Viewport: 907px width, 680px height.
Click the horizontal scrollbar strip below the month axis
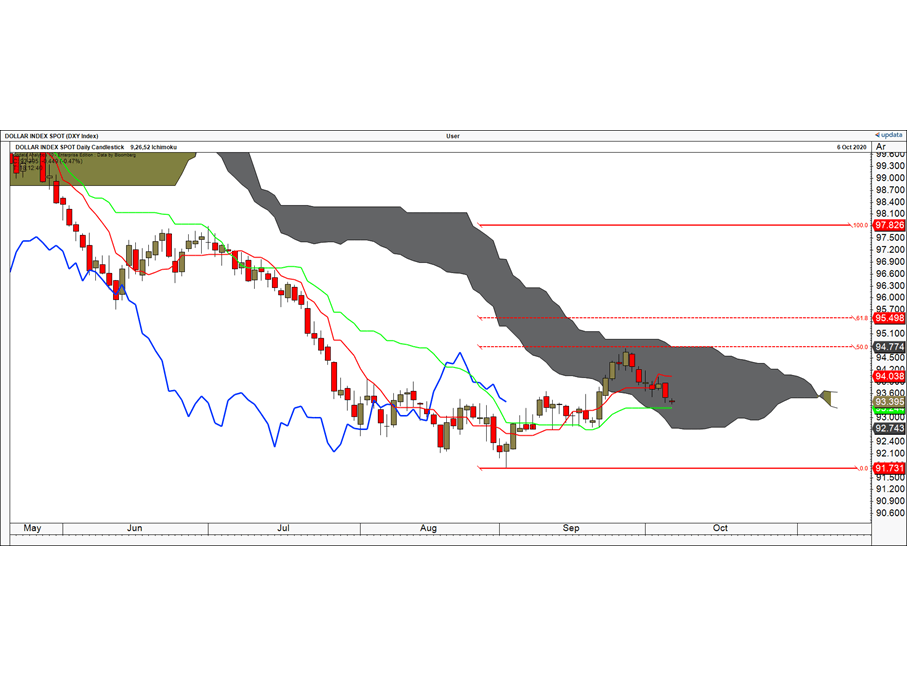coord(441,539)
